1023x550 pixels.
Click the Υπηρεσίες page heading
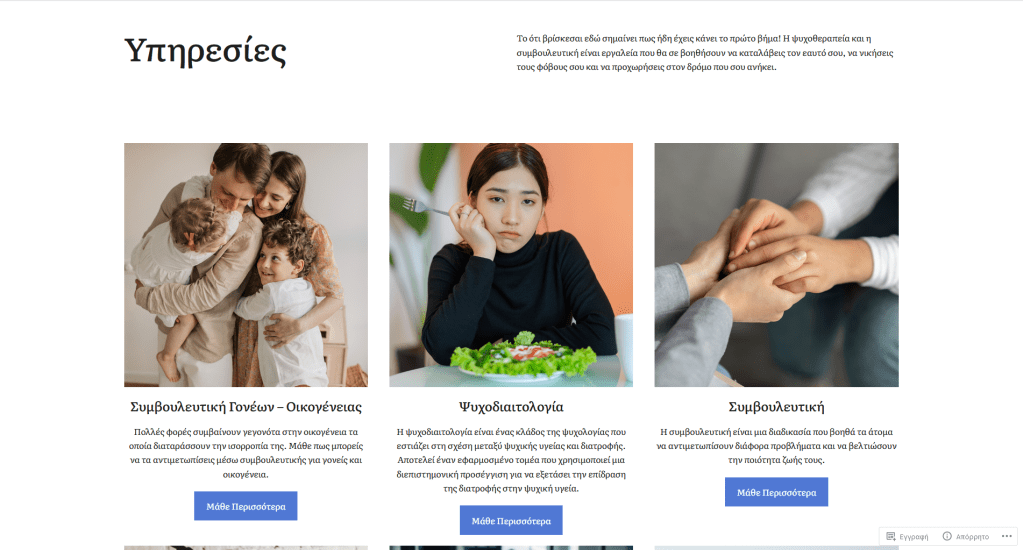(206, 51)
